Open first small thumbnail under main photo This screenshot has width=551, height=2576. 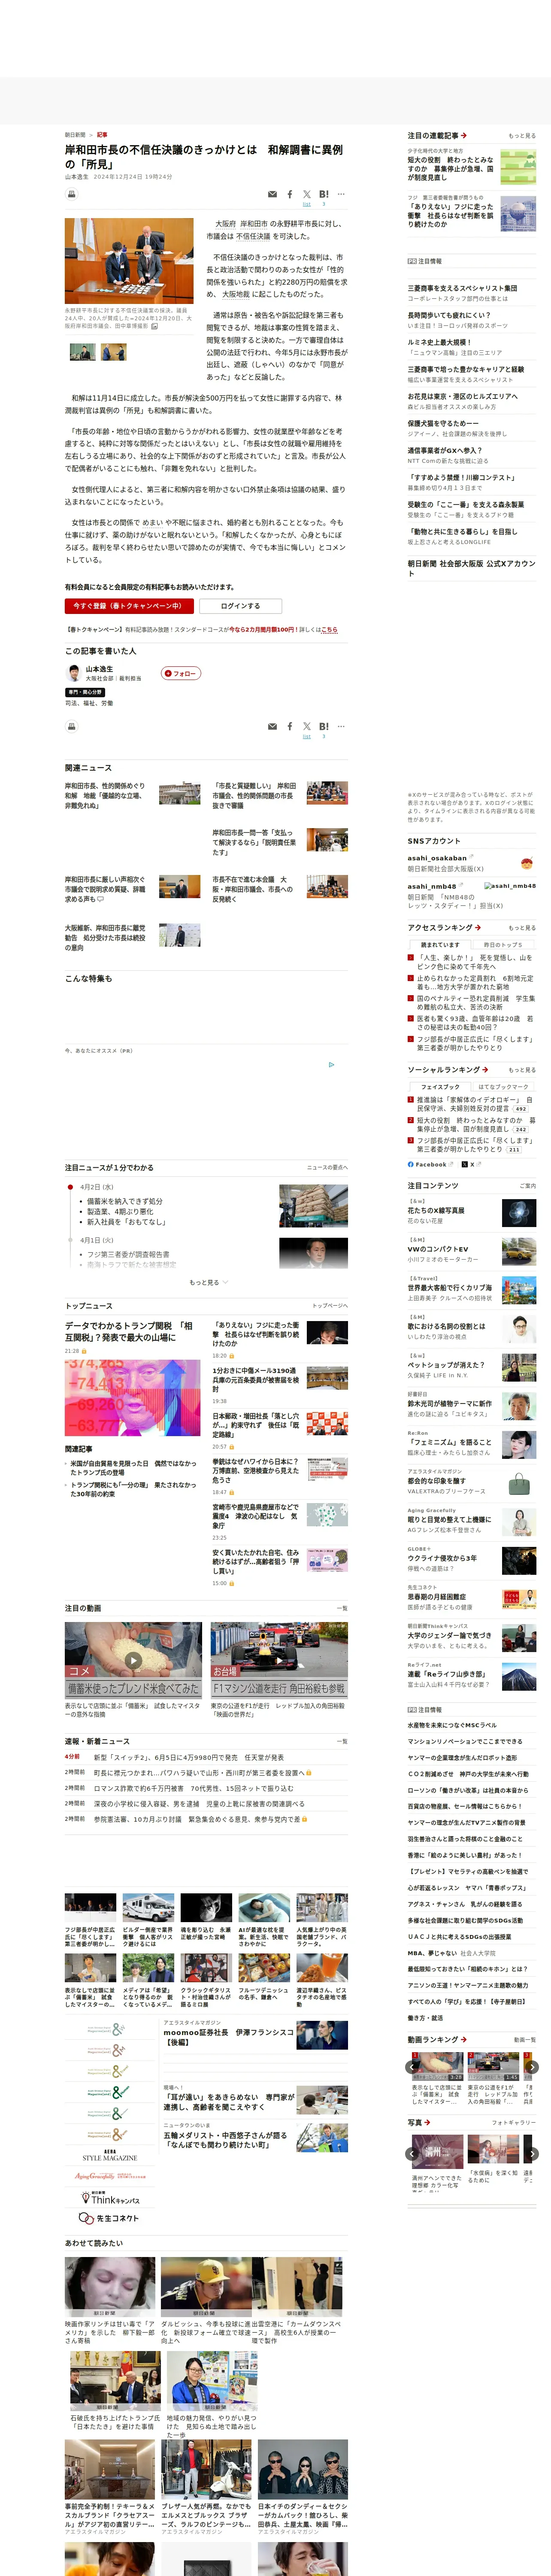(83, 351)
